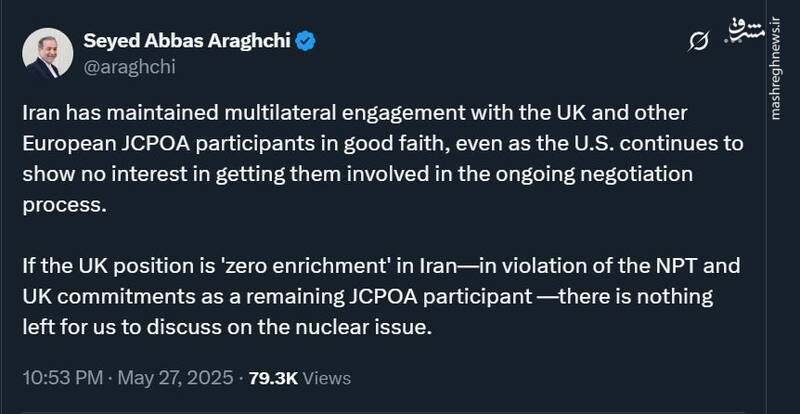Click the Views label

point(325,378)
